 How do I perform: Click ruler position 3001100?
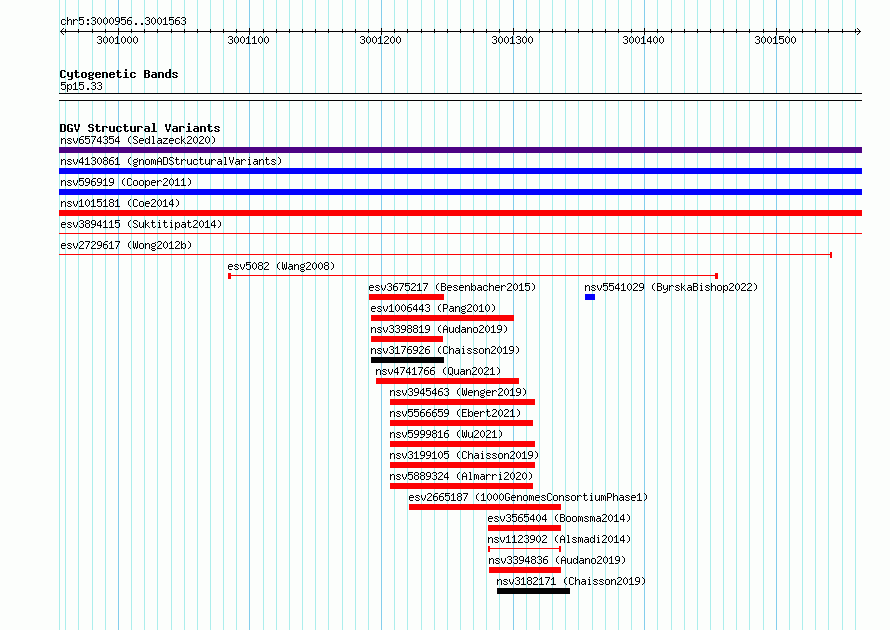point(249,40)
